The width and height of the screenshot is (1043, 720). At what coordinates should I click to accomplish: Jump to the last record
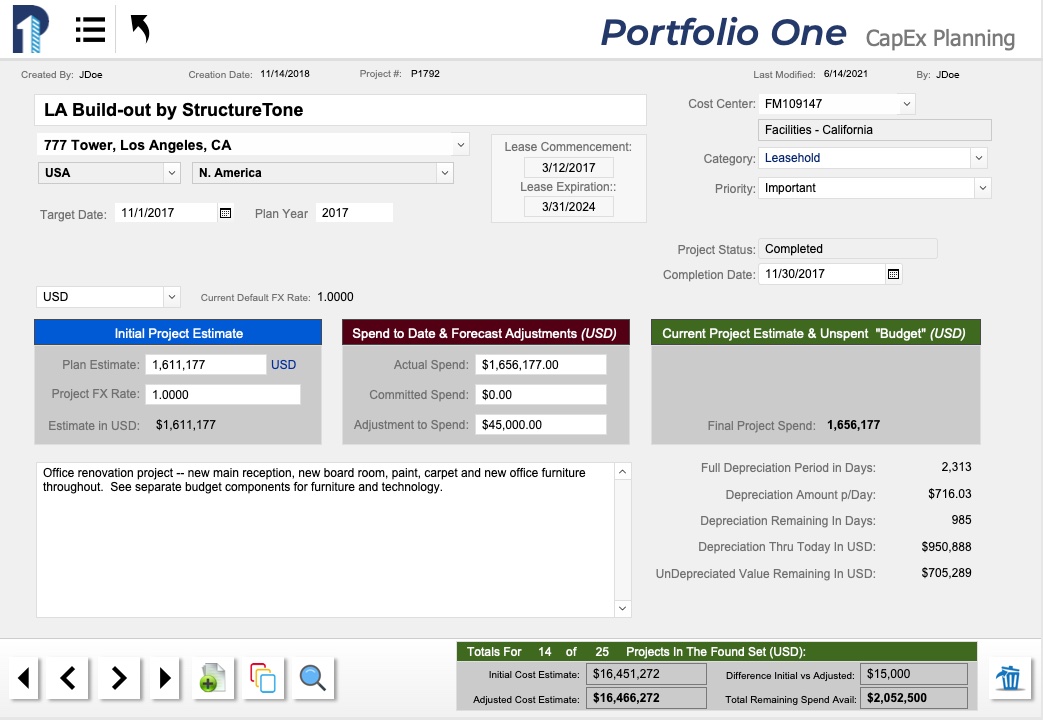[165, 678]
